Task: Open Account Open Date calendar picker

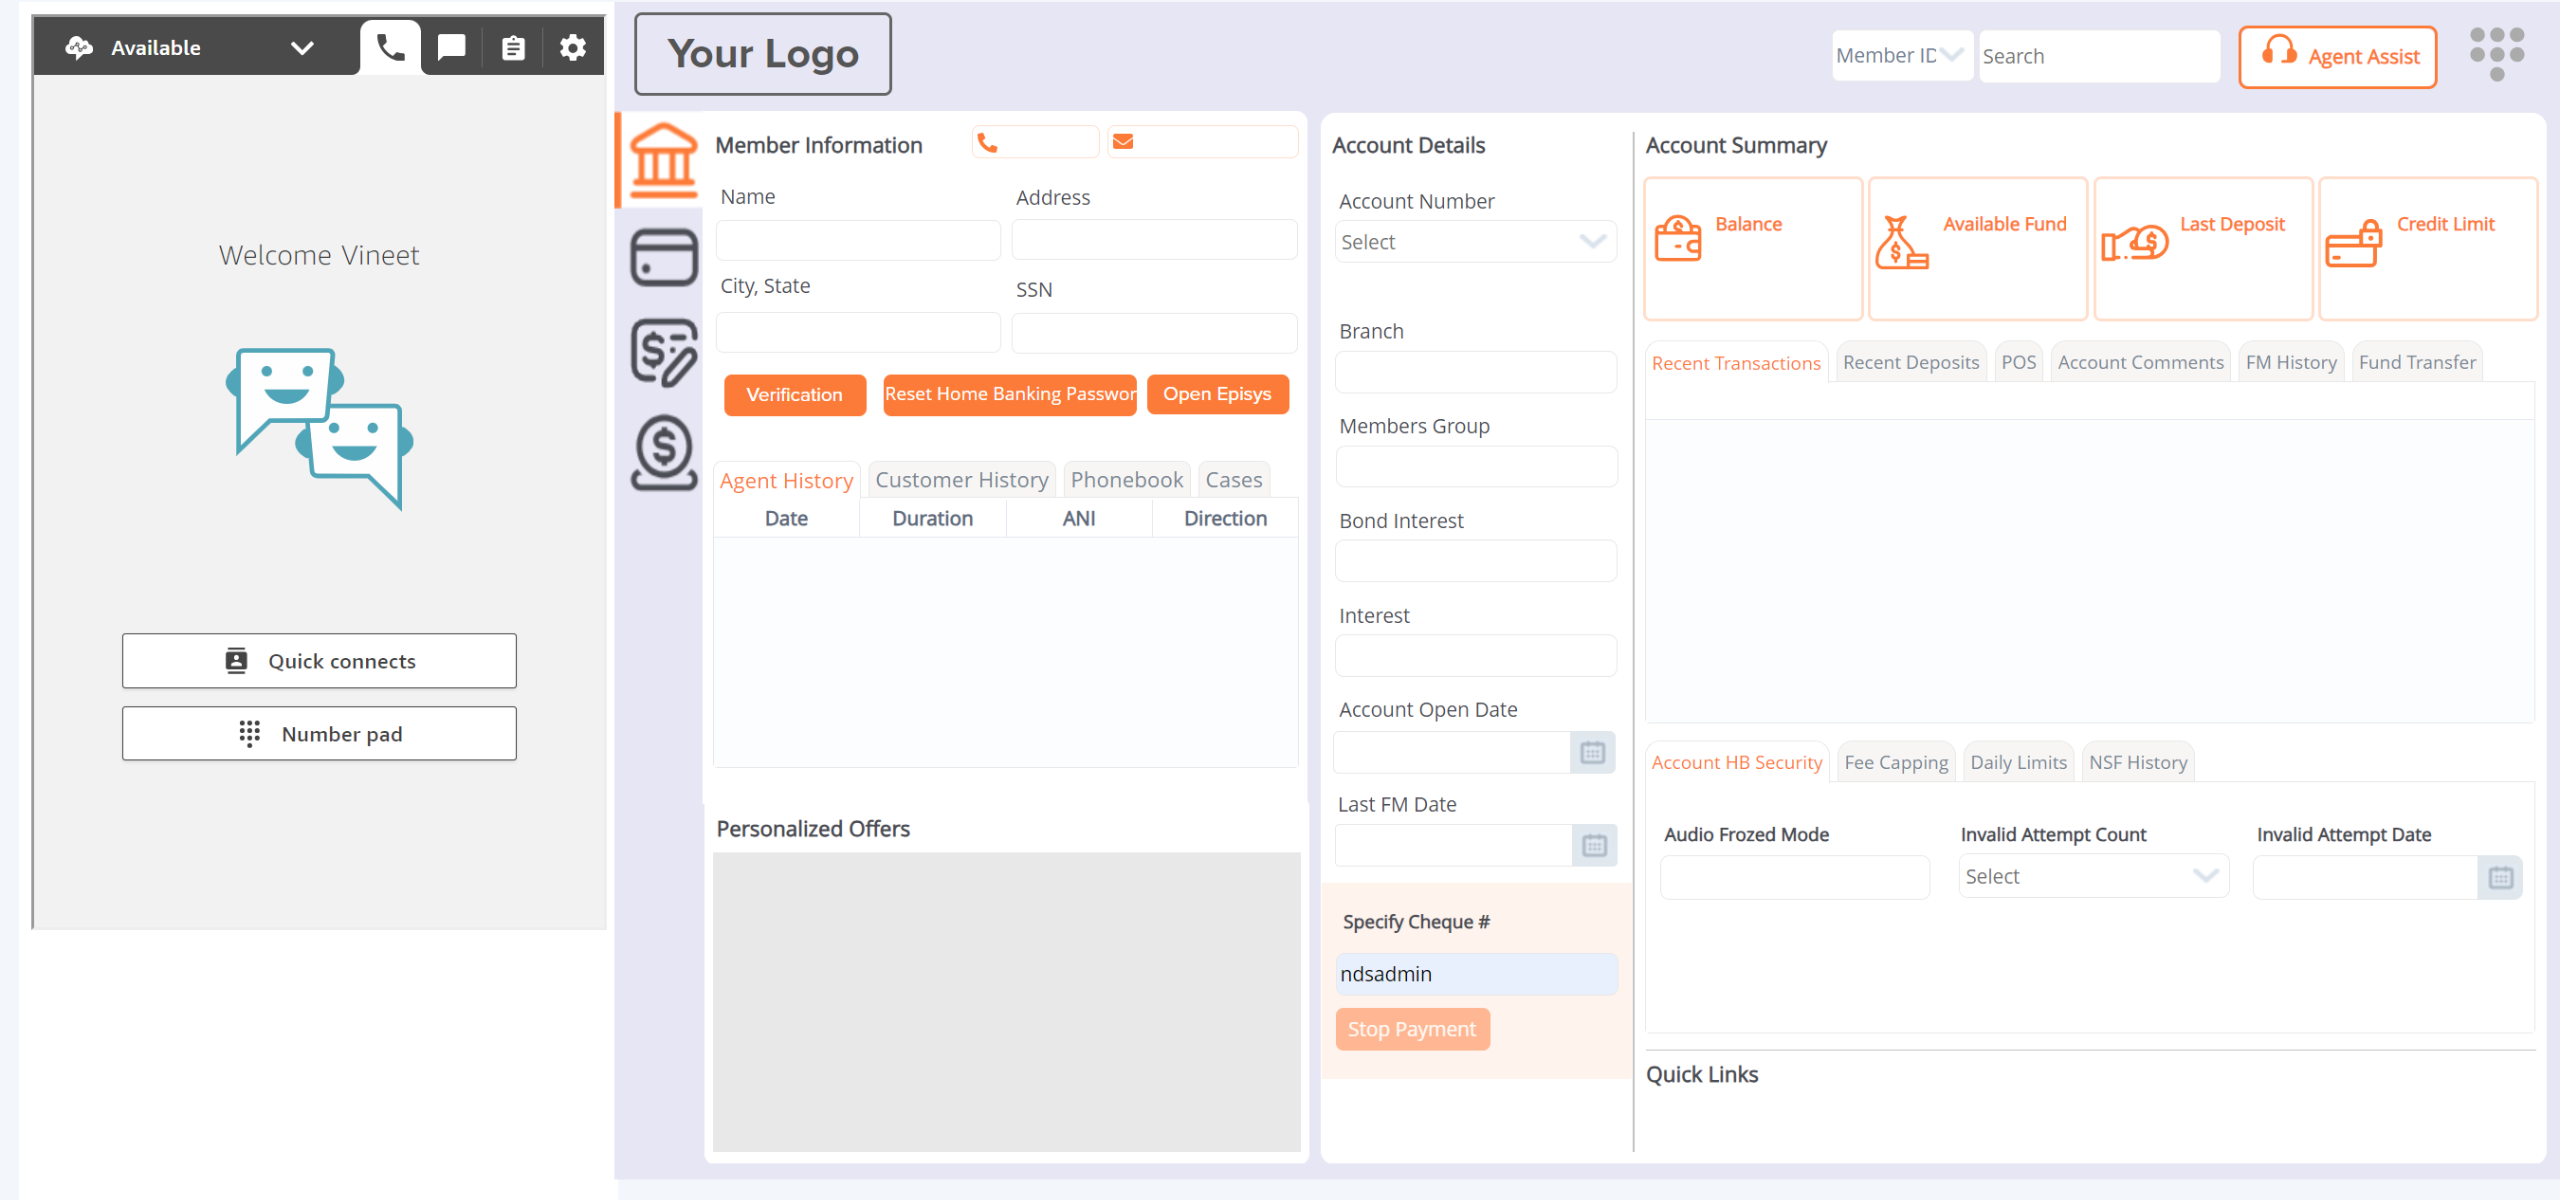Action: coord(1593,752)
